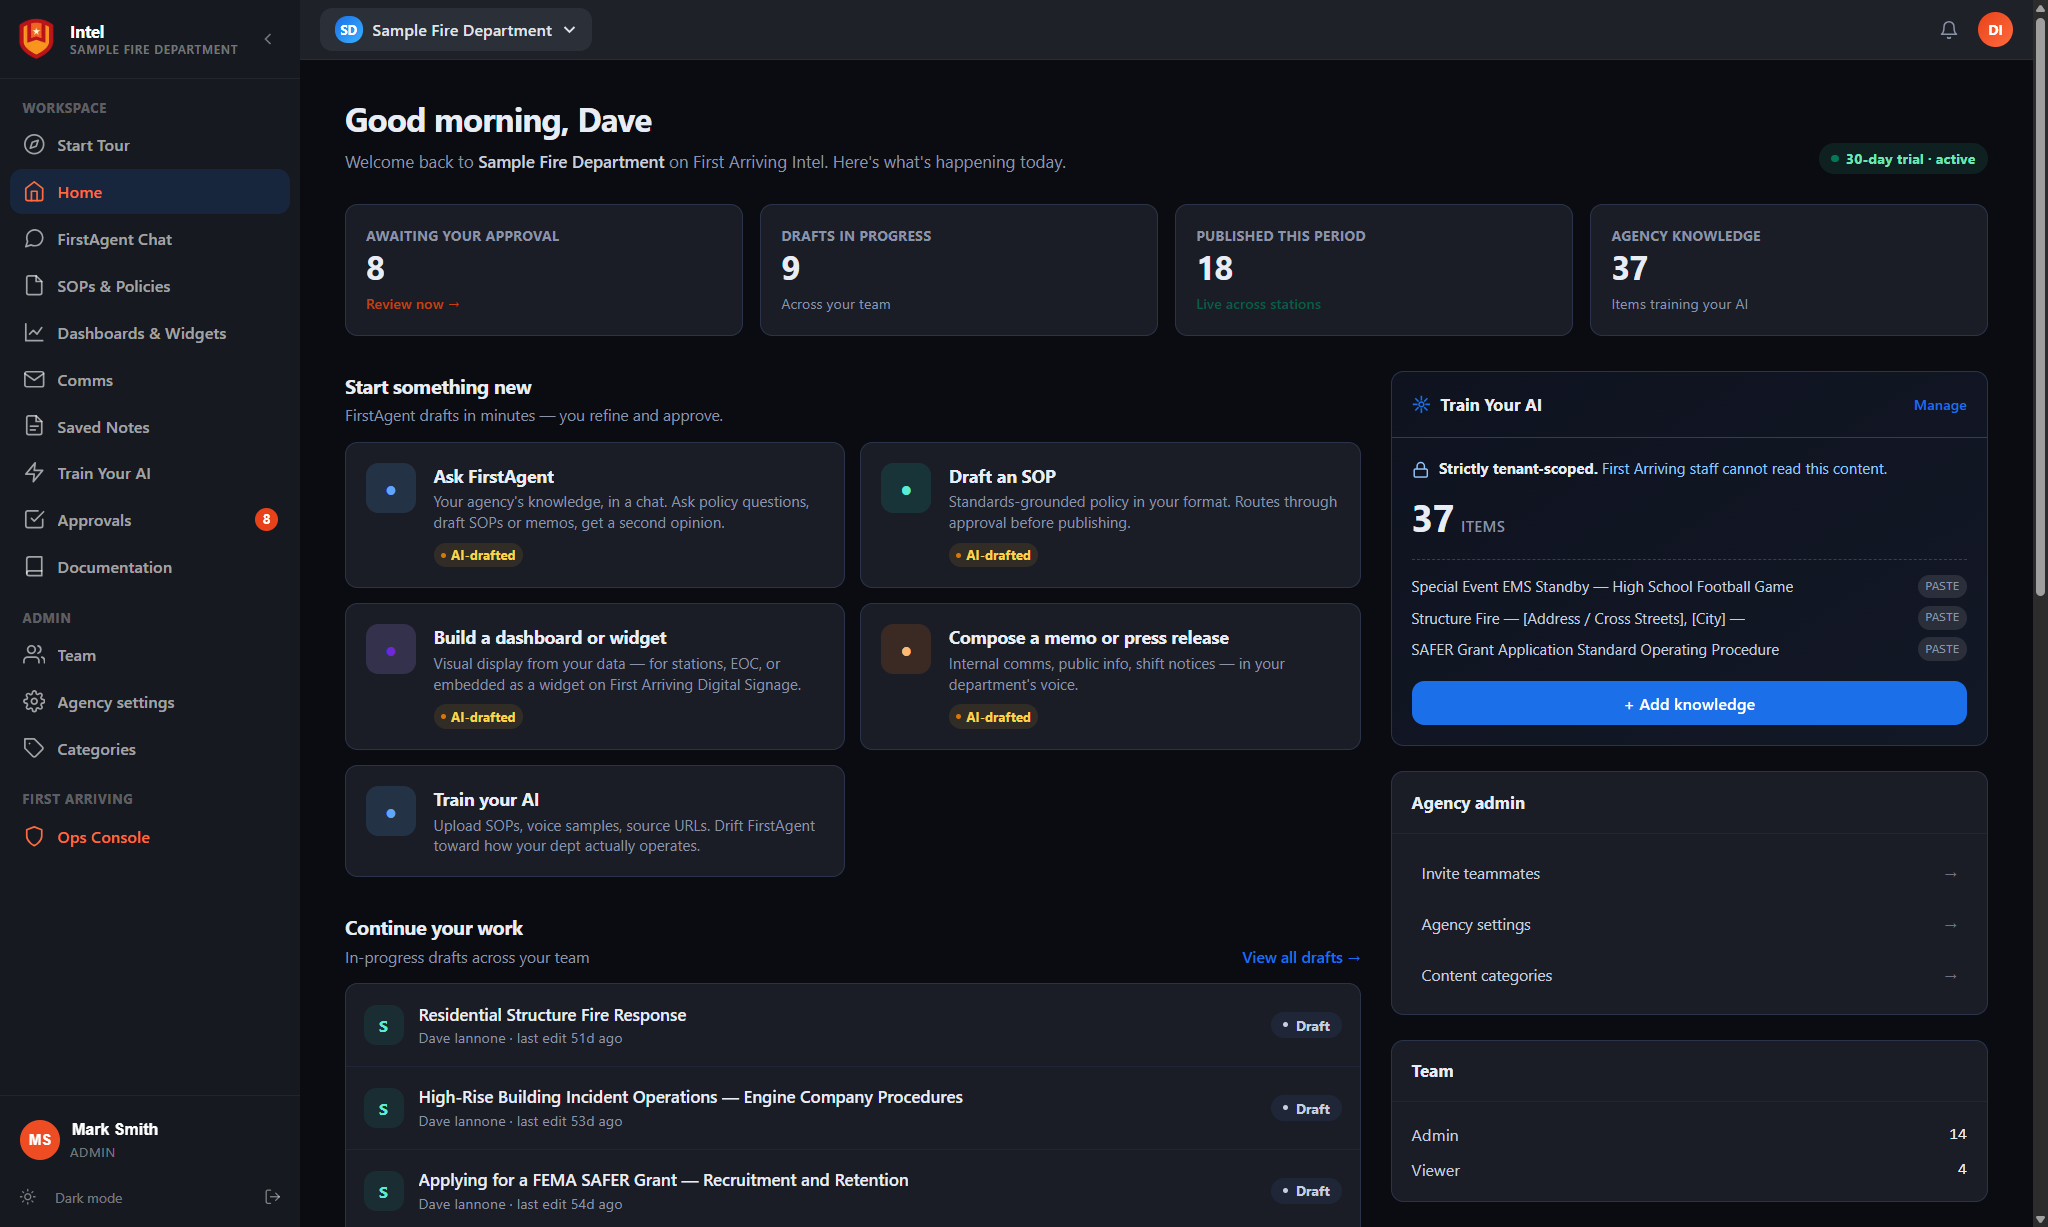
Task: Click the DI user avatar
Action: (1994, 30)
